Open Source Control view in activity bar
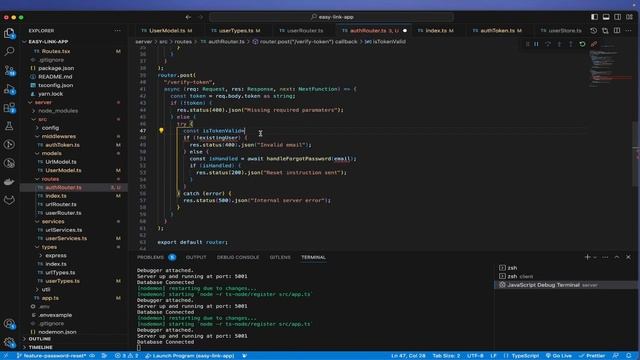Viewport: 640px width, 360px height. [x=9, y=70]
